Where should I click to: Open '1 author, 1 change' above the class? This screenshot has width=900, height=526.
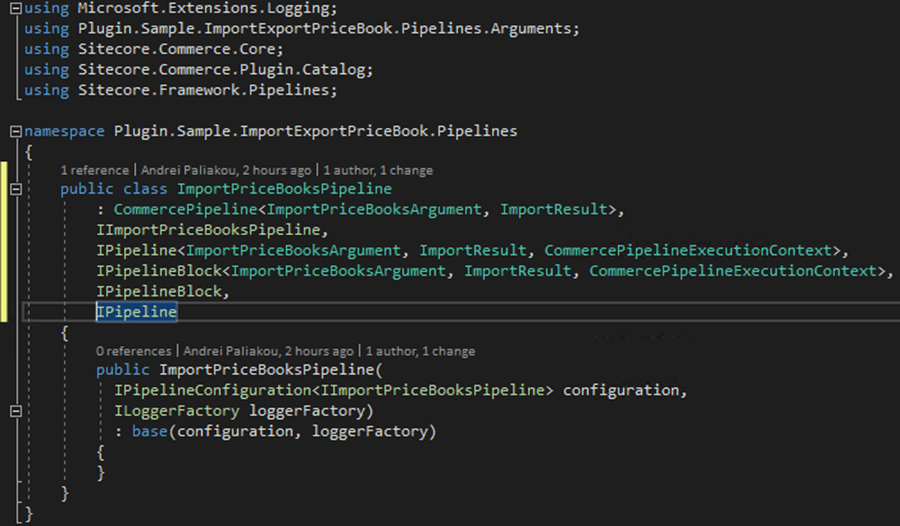(378, 171)
